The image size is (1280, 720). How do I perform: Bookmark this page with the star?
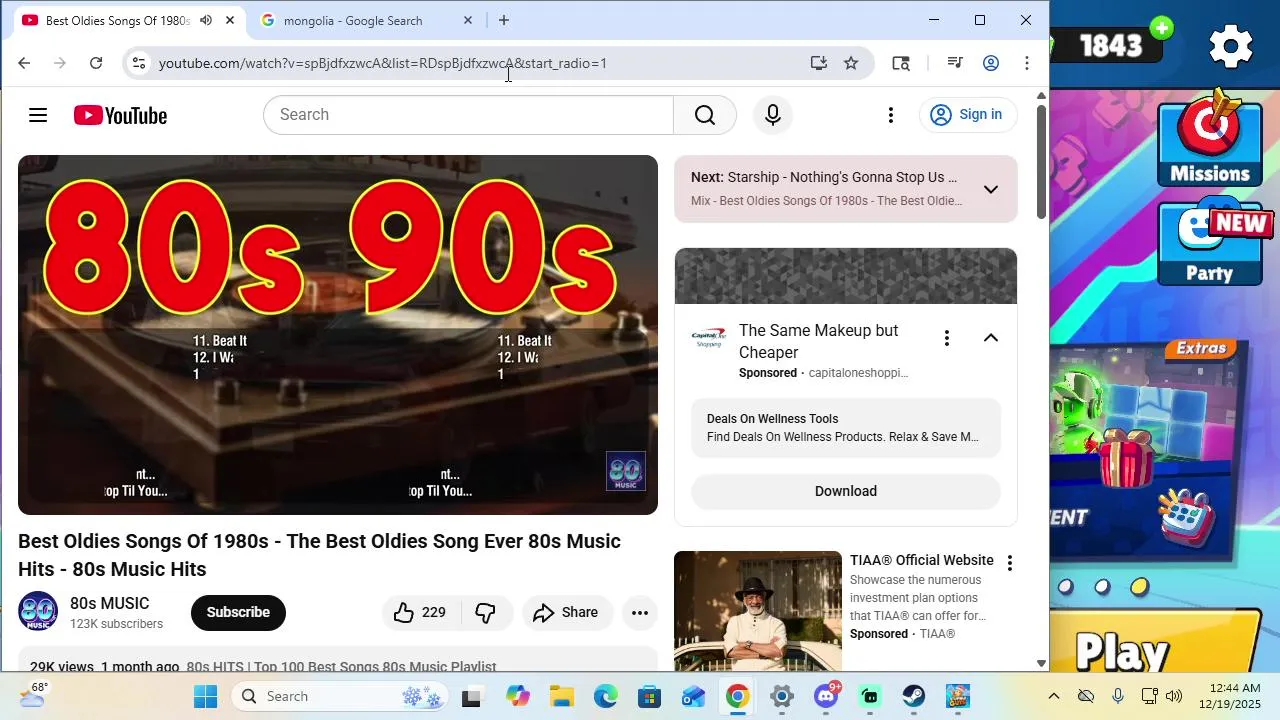click(x=851, y=63)
